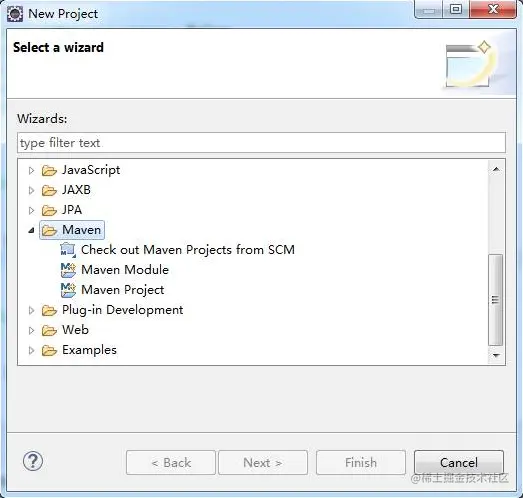Expand the Web category

31,331
